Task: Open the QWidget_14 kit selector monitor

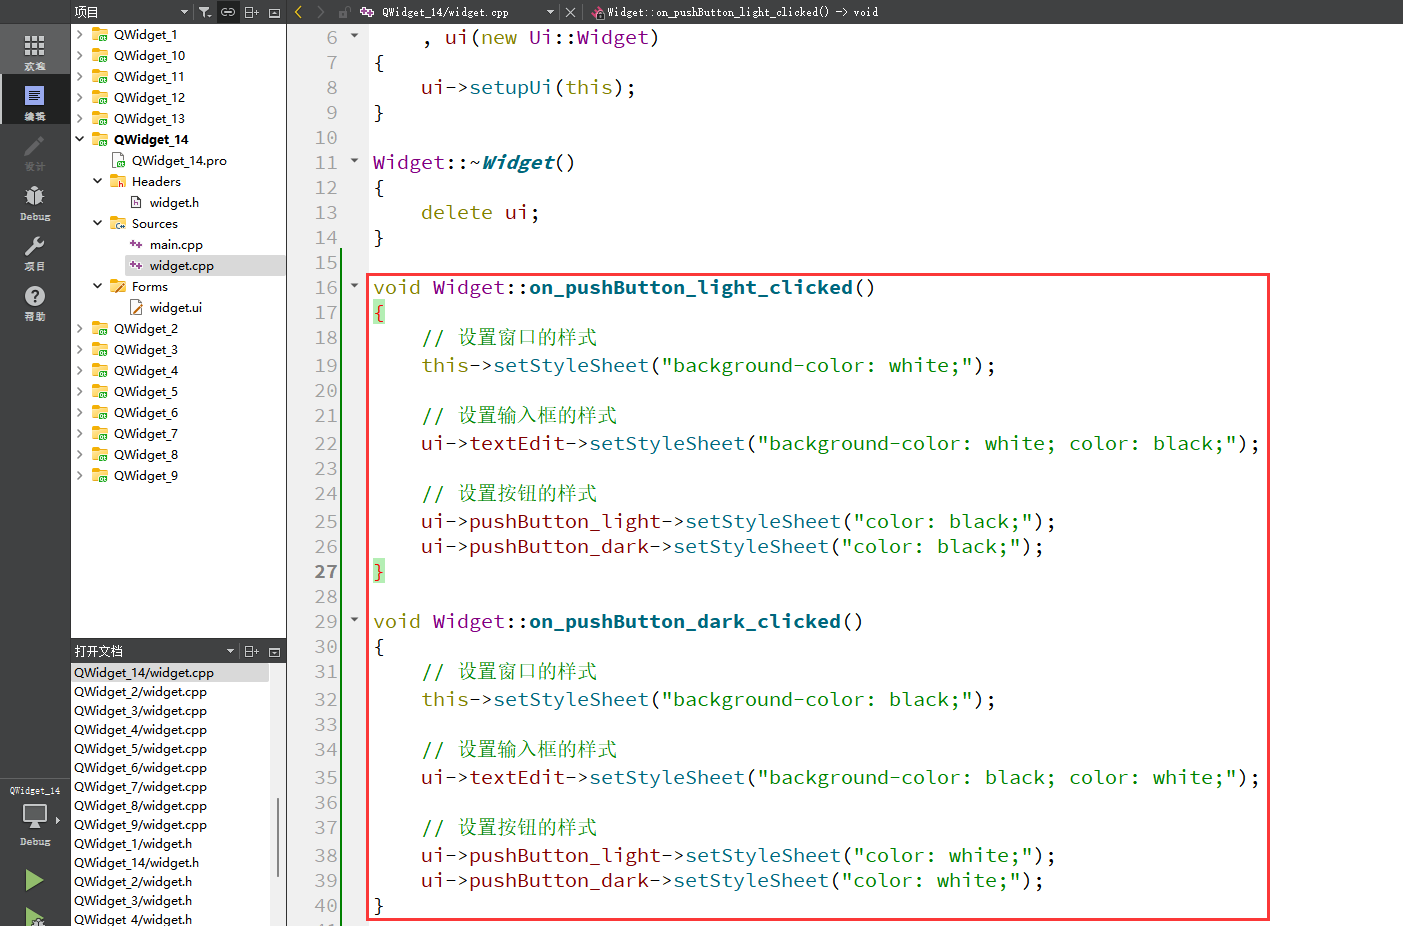Action: pyautogui.click(x=35, y=815)
